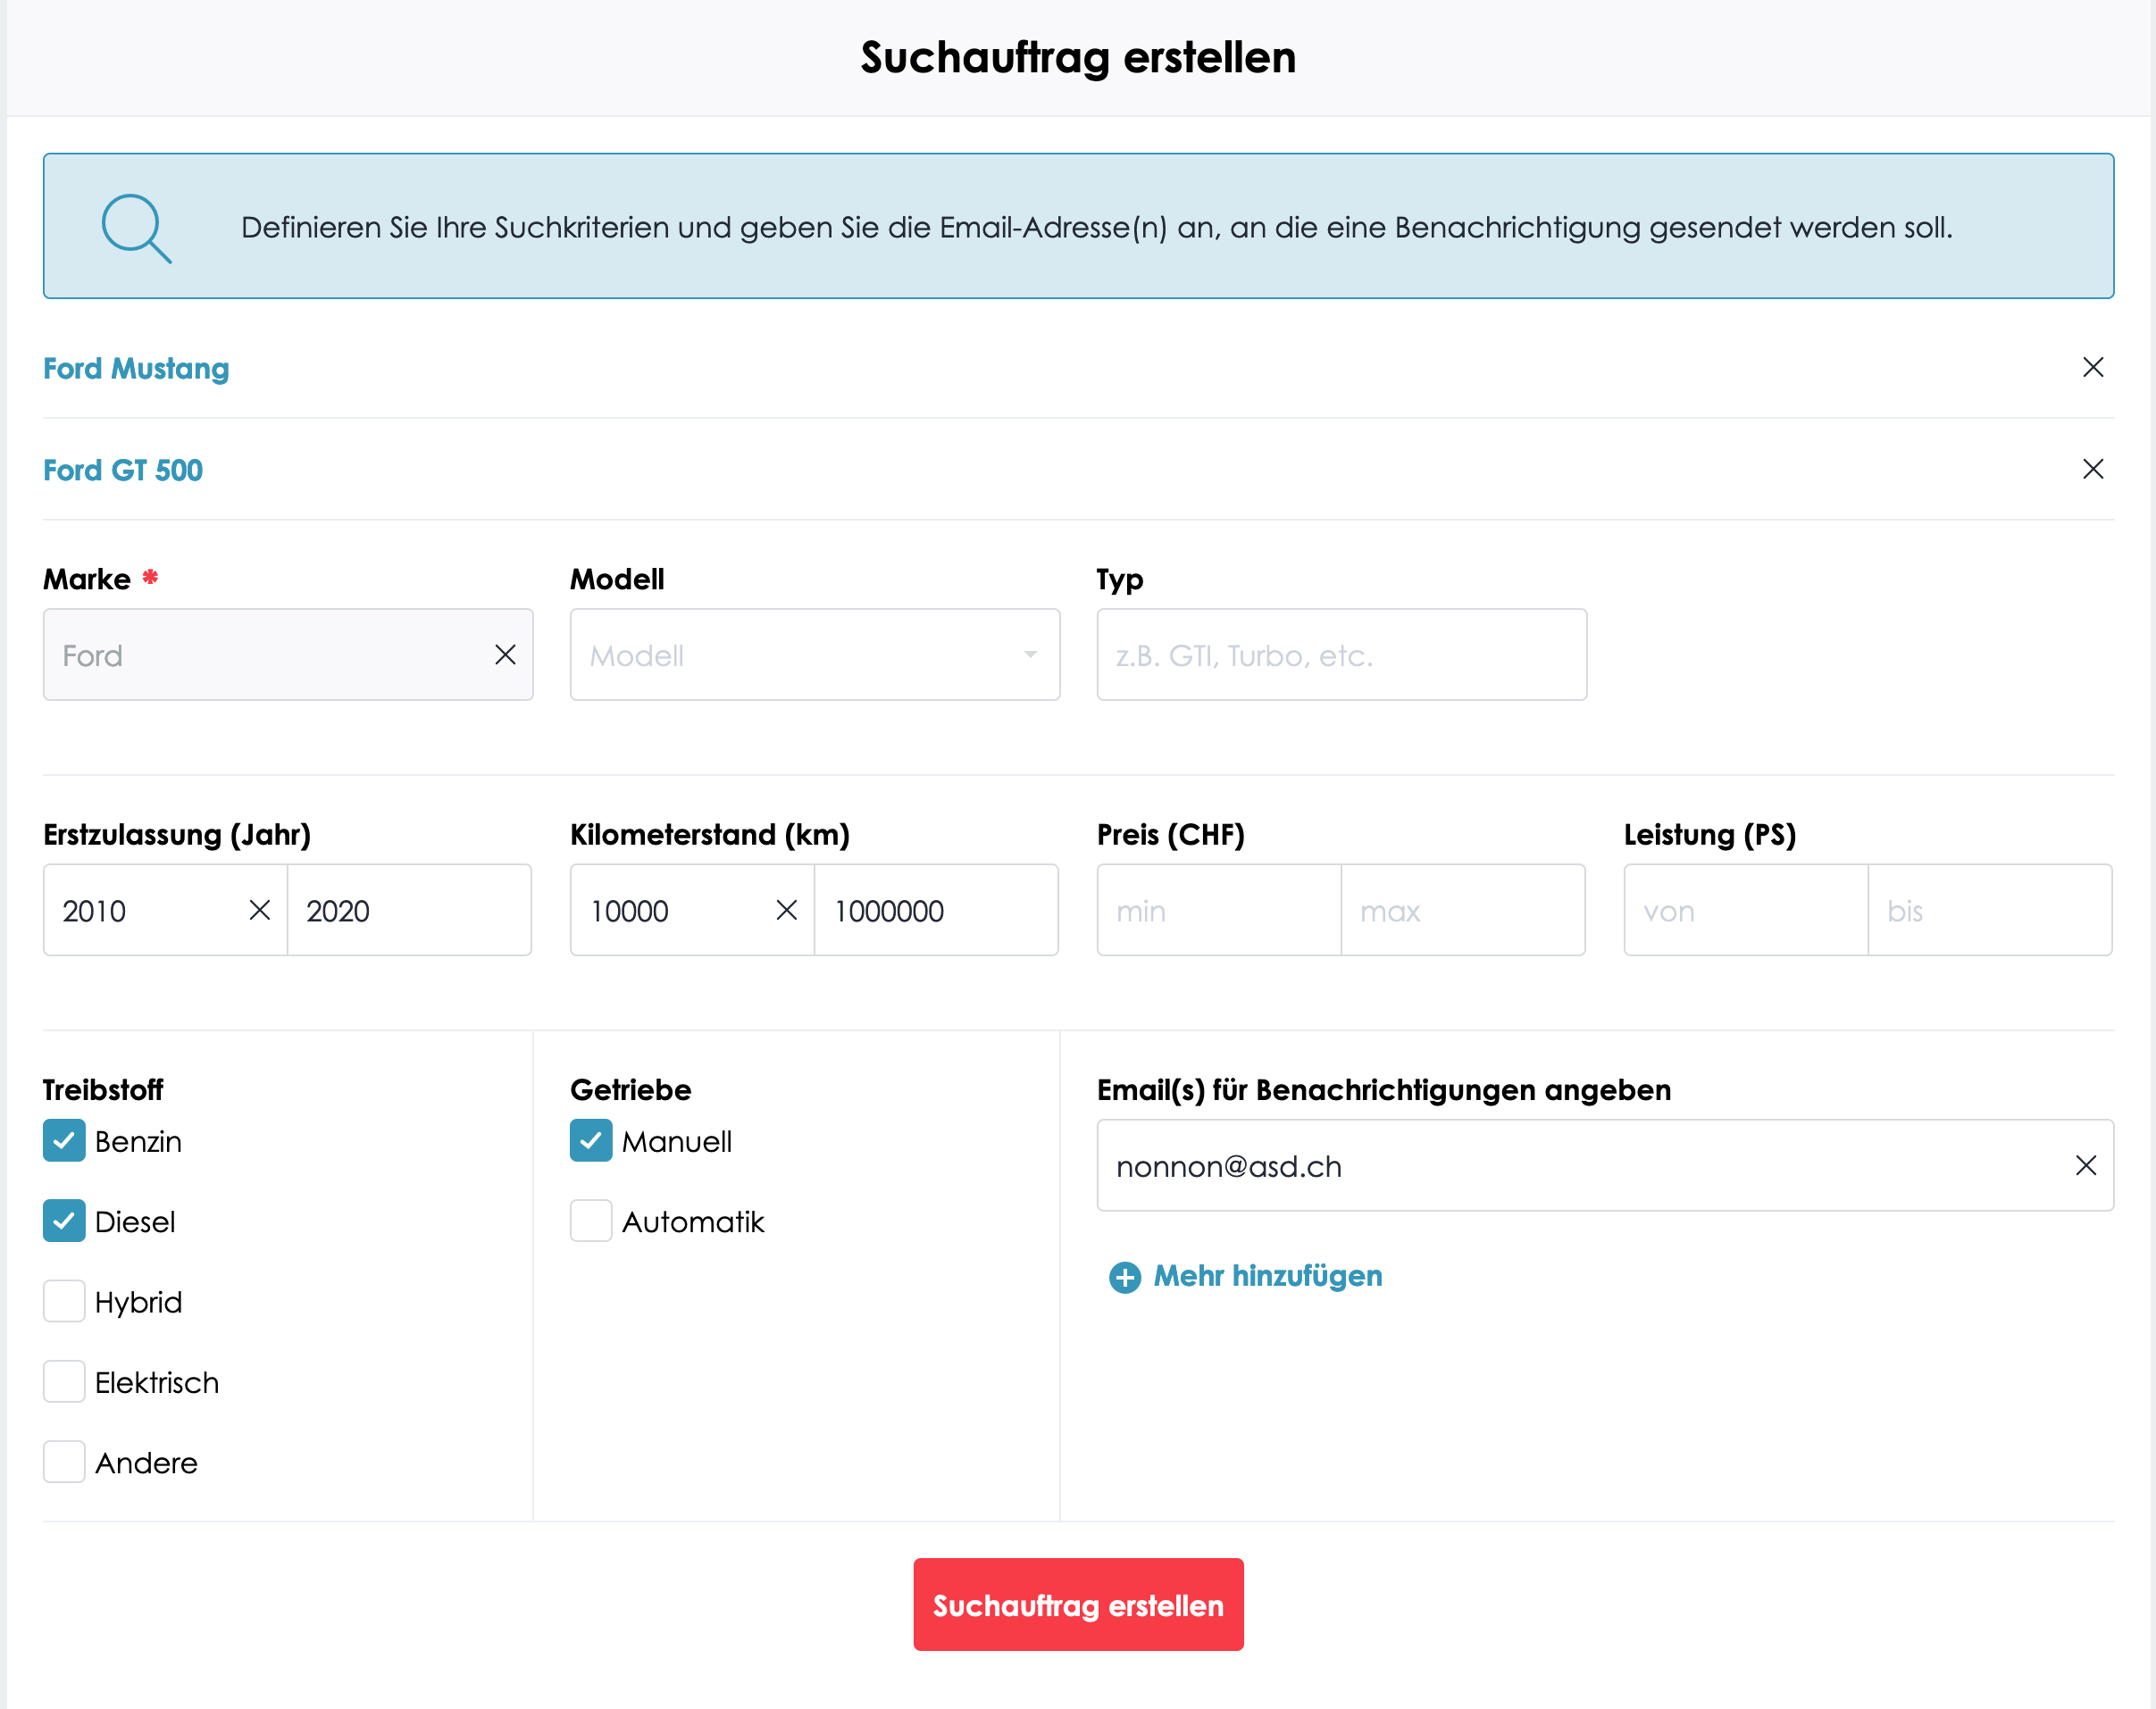Check the Elektrisch fuel checkbox

tap(64, 1382)
